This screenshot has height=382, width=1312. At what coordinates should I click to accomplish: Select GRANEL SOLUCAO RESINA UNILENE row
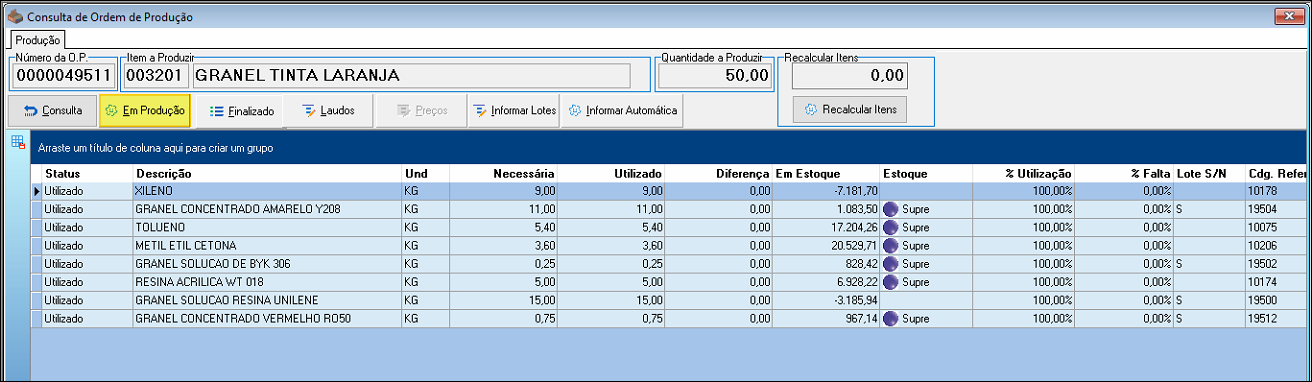669,300
